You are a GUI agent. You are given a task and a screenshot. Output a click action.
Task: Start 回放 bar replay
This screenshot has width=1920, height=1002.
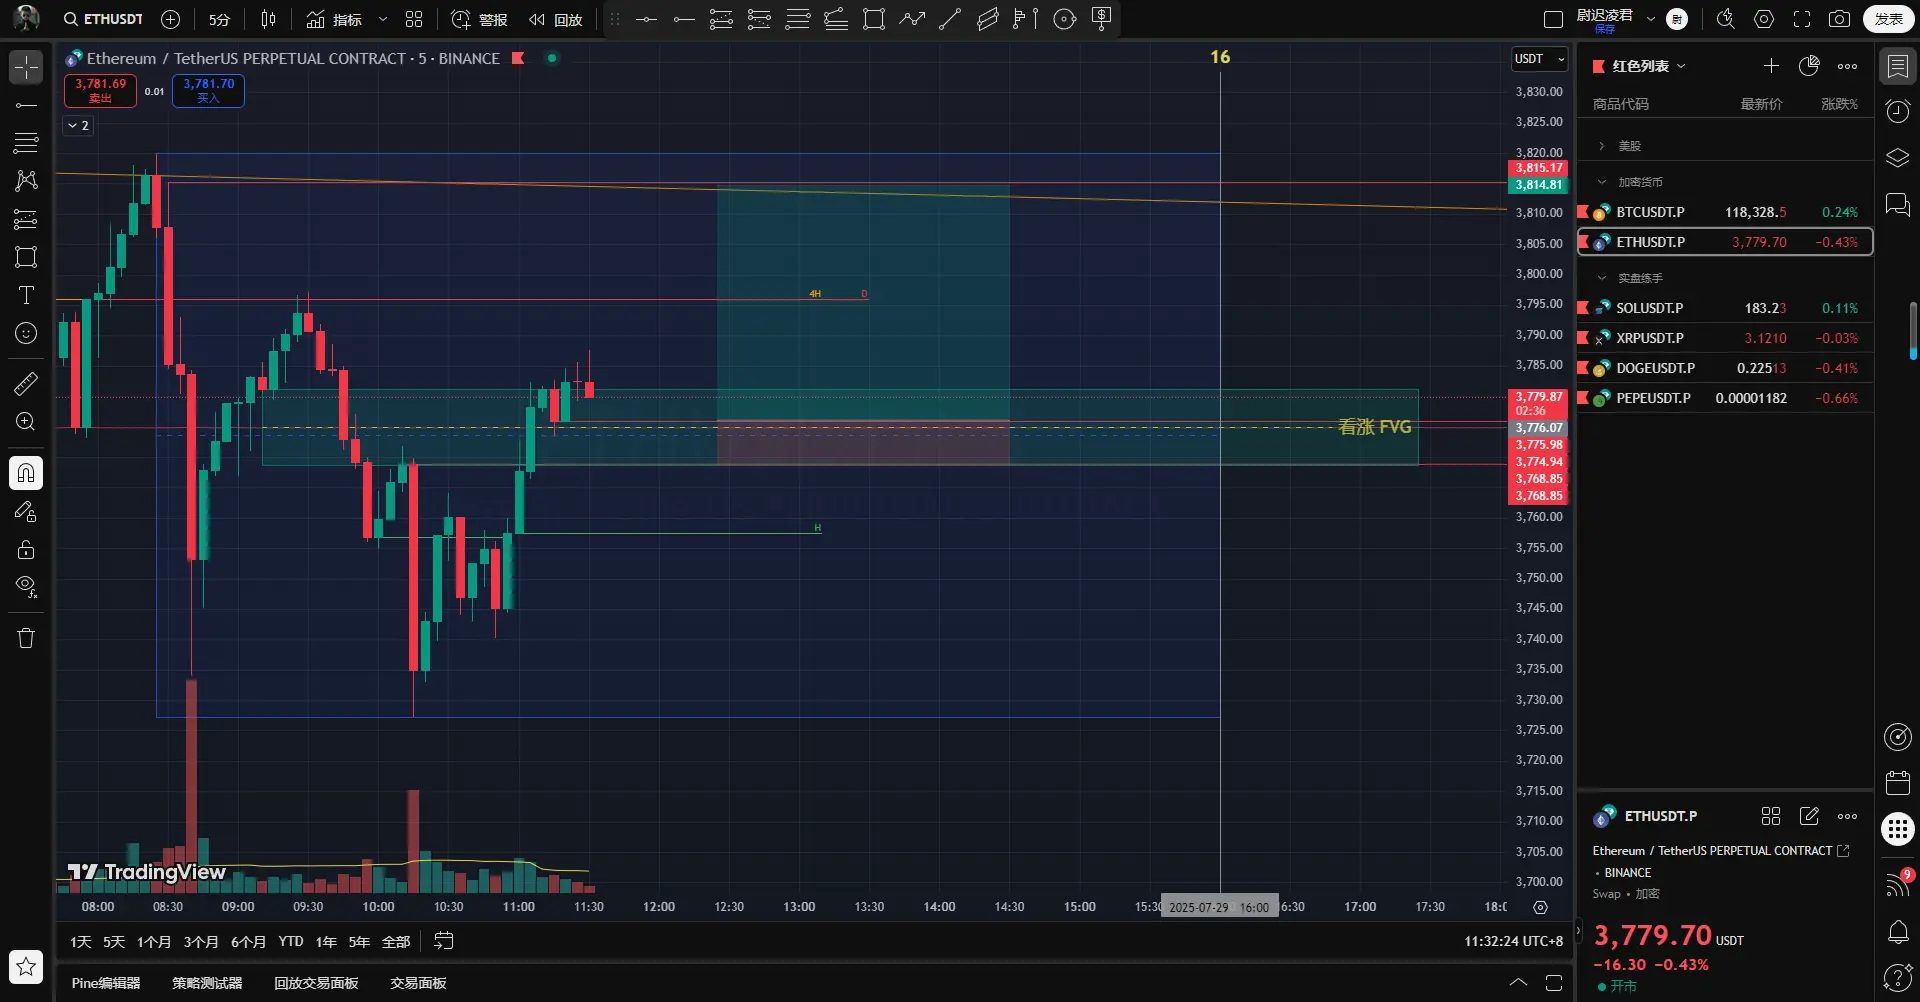556,19
